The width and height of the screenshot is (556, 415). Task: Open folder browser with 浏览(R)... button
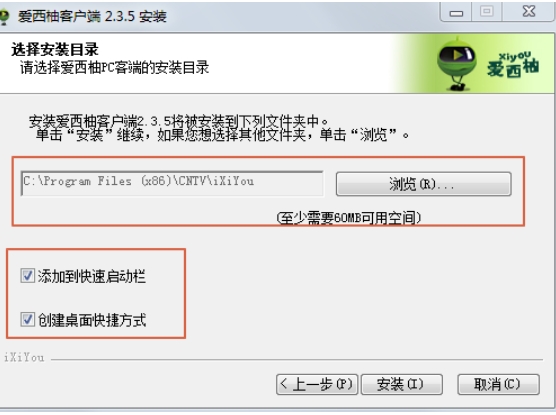(x=423, y=184)
